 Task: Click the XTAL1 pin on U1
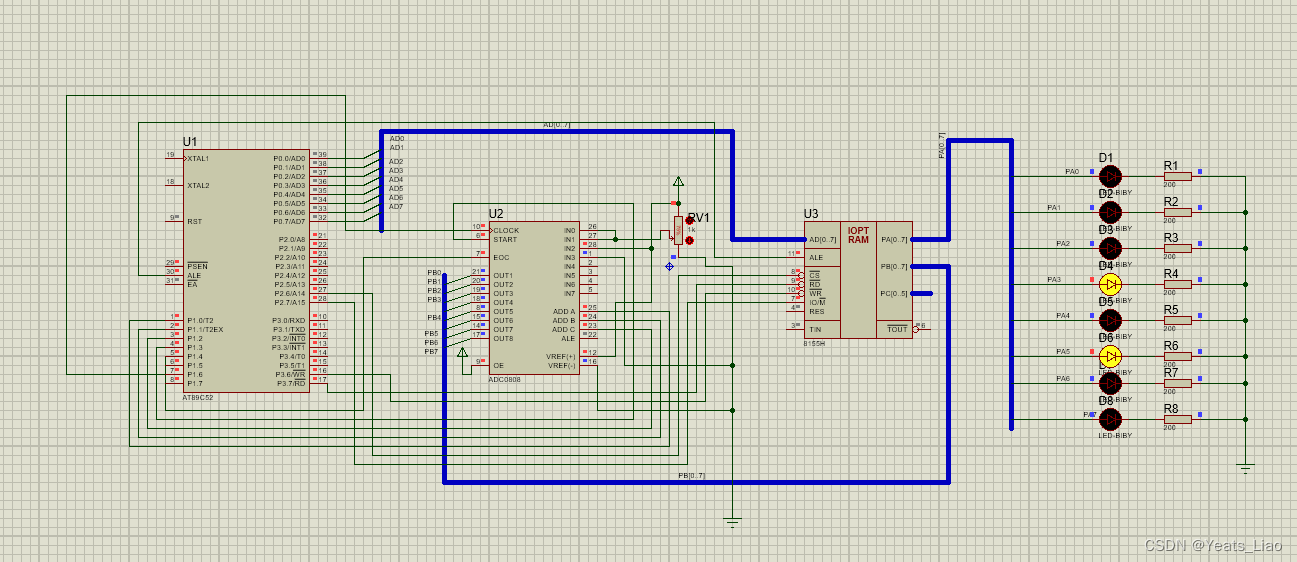click(198, 158)
